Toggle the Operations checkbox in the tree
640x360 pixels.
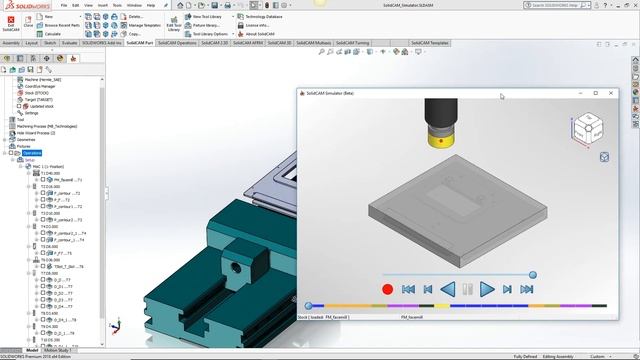pyautogui.click(x=11, y=153)
